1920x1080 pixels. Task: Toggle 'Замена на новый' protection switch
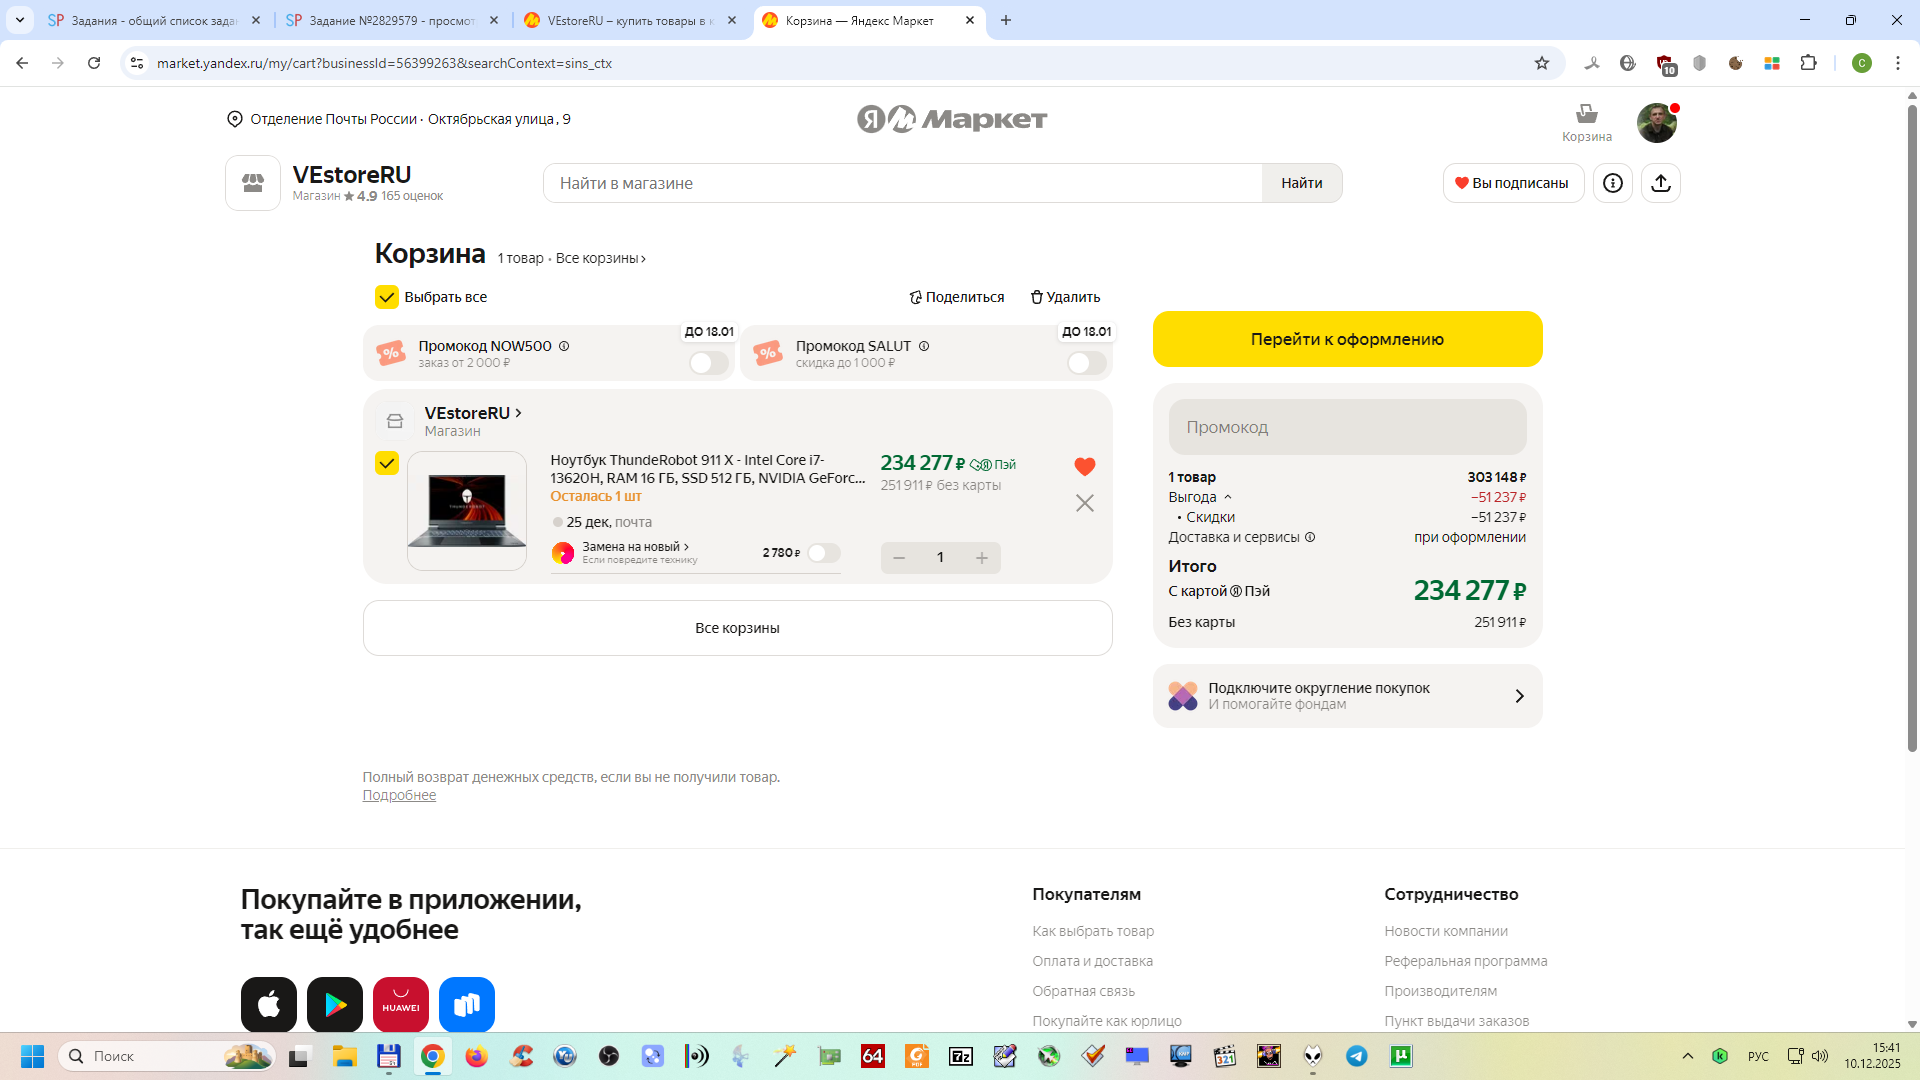(823, 553)
